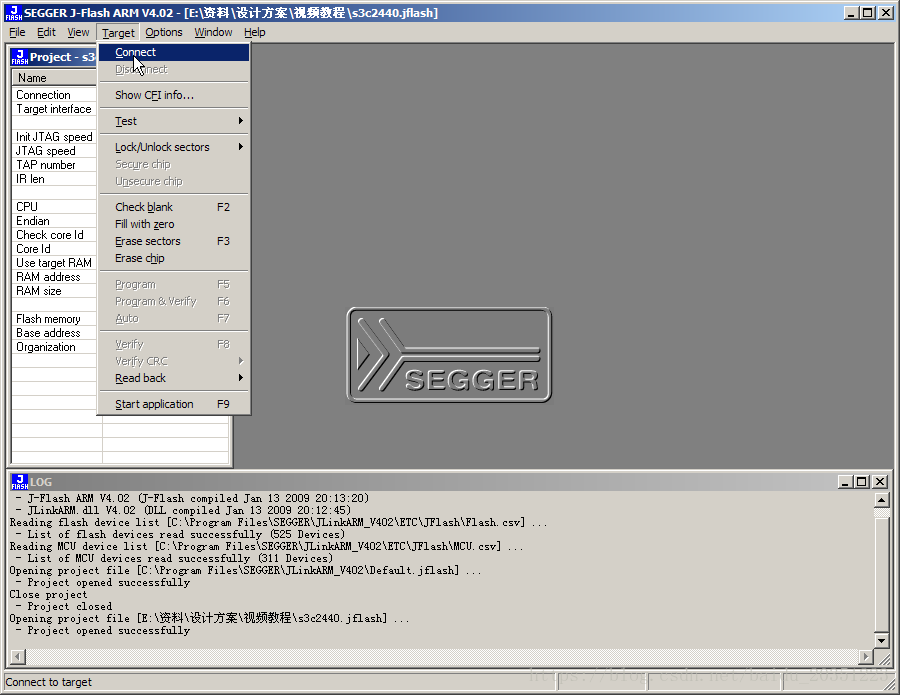Screen dimensions: 900x695
Task: Select the Connection row
Action: pos(55,95)
